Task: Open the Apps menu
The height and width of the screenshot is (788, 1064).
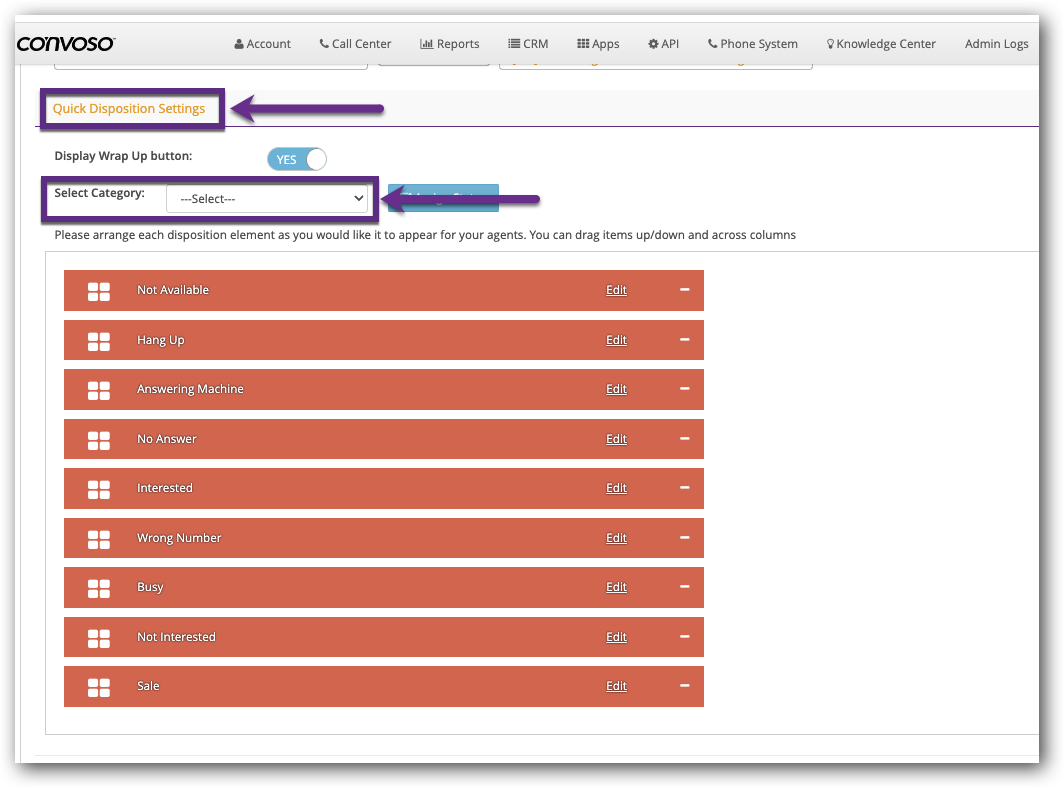Action: tap(598, 44)
